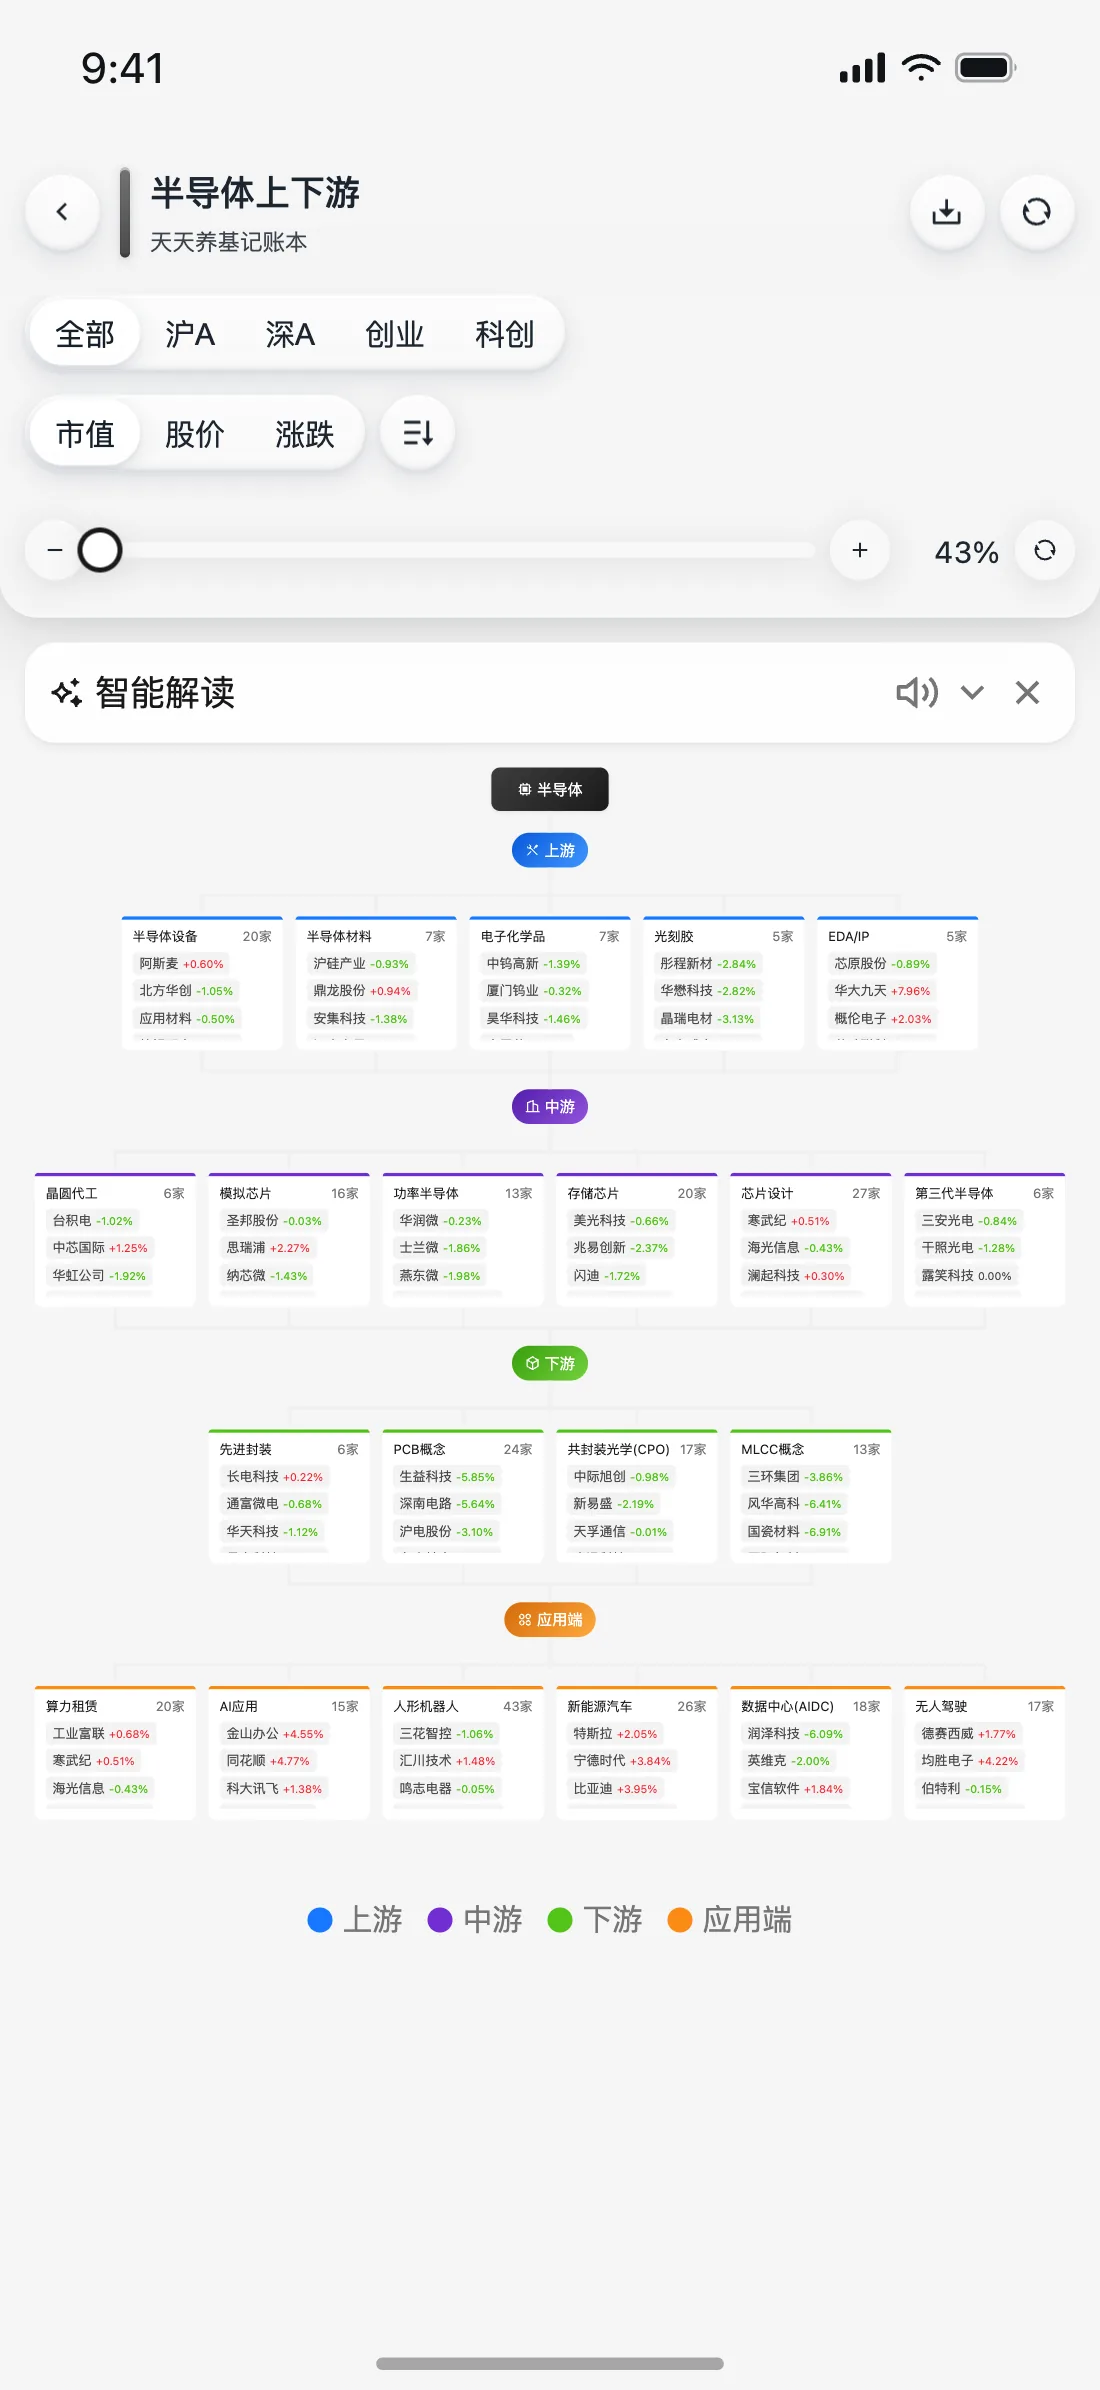Image resolution: width=1100 pixels, height=2390 pixels.
Task: Select the 深A market tab
Action: point(290,333)
